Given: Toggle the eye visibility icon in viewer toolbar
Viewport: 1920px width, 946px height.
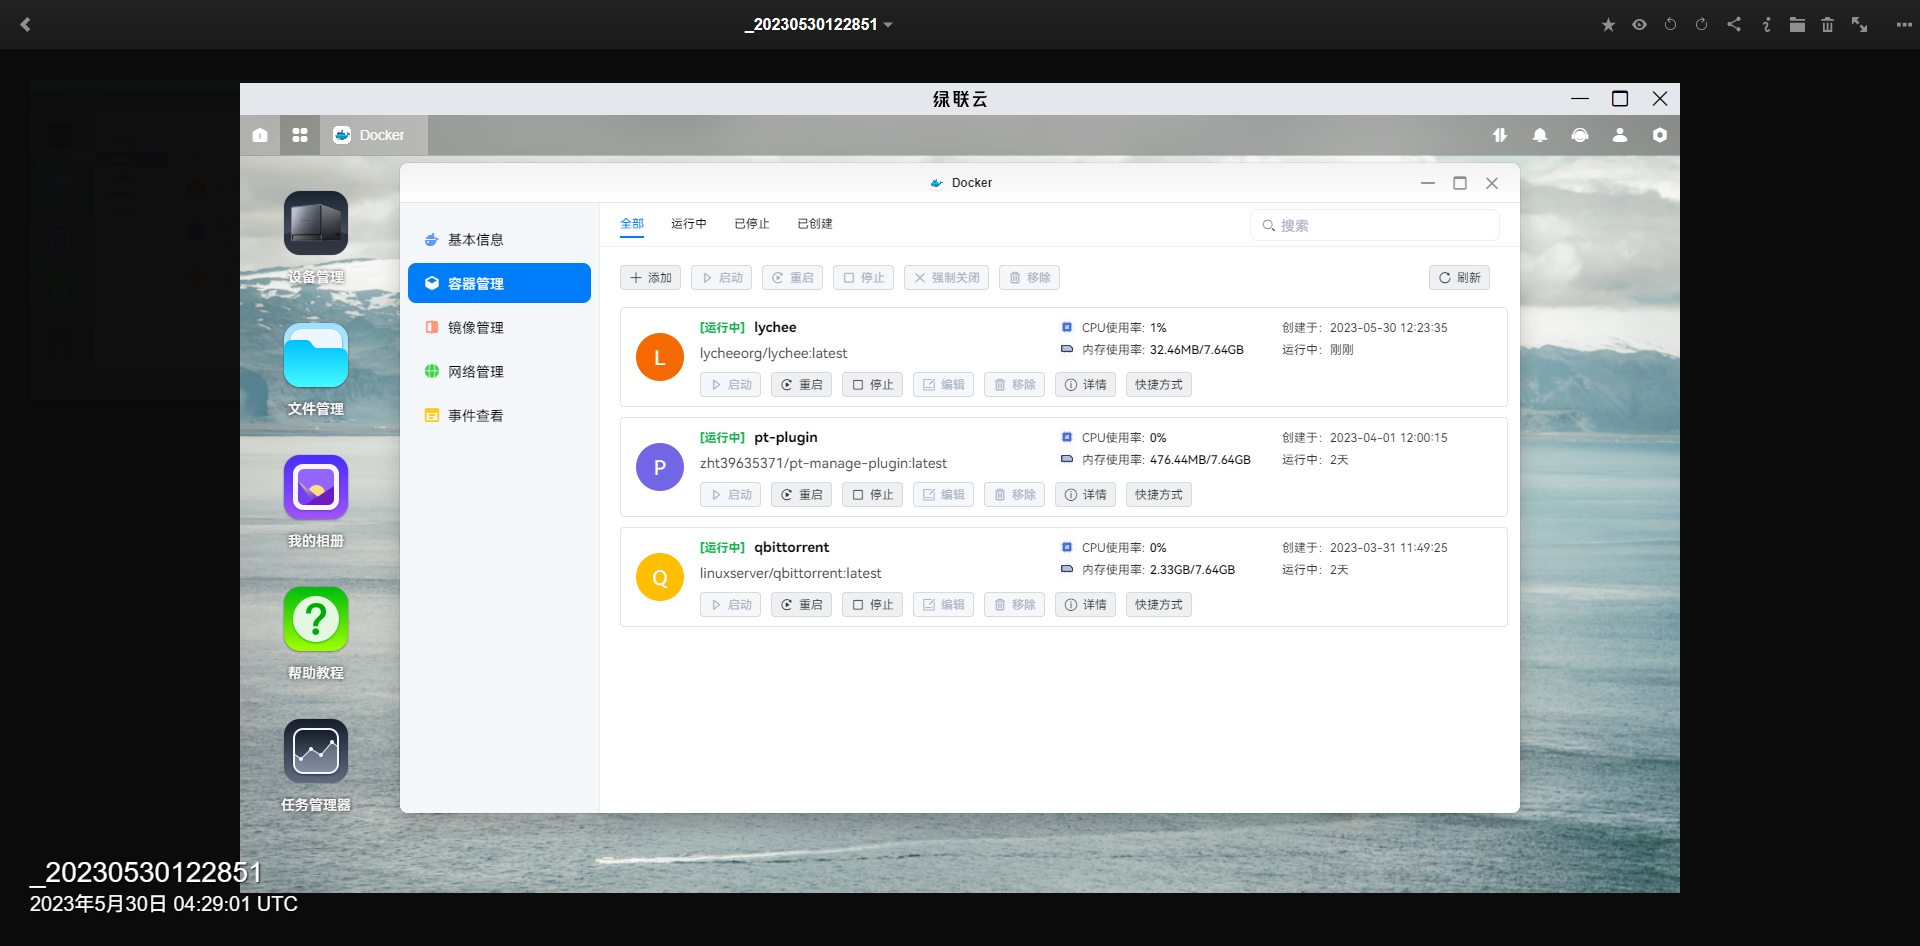Looking at the screenshot, I should tap(1639, 24).
